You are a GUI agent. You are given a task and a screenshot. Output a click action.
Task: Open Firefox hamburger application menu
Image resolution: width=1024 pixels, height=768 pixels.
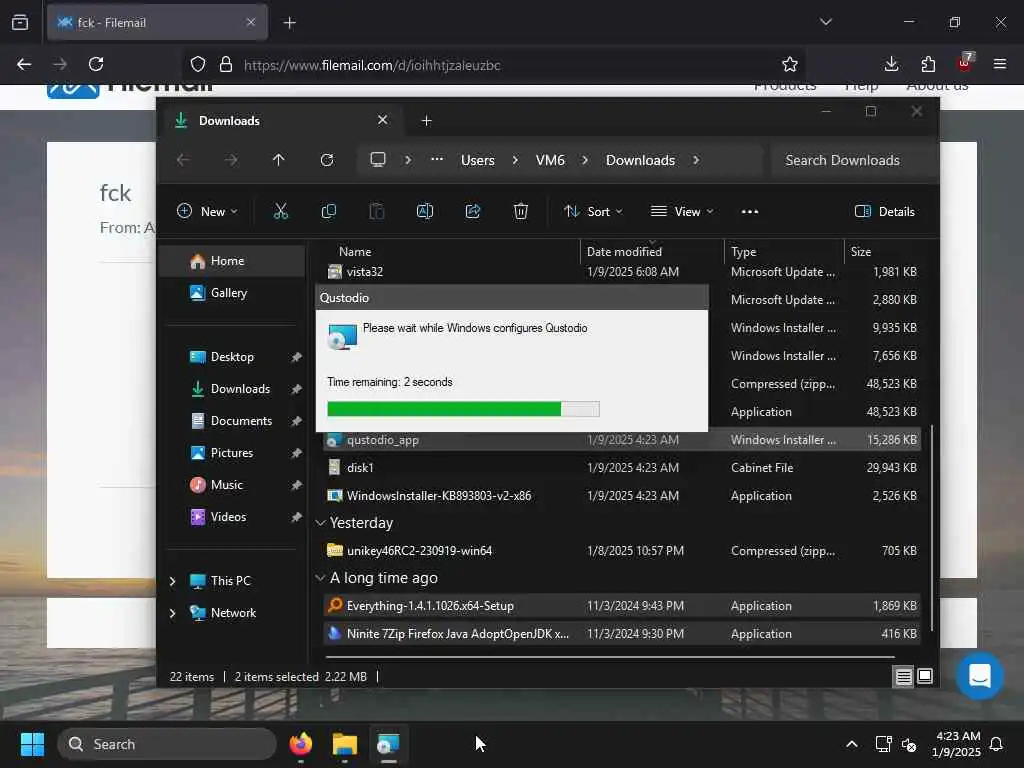[1000, 64]
